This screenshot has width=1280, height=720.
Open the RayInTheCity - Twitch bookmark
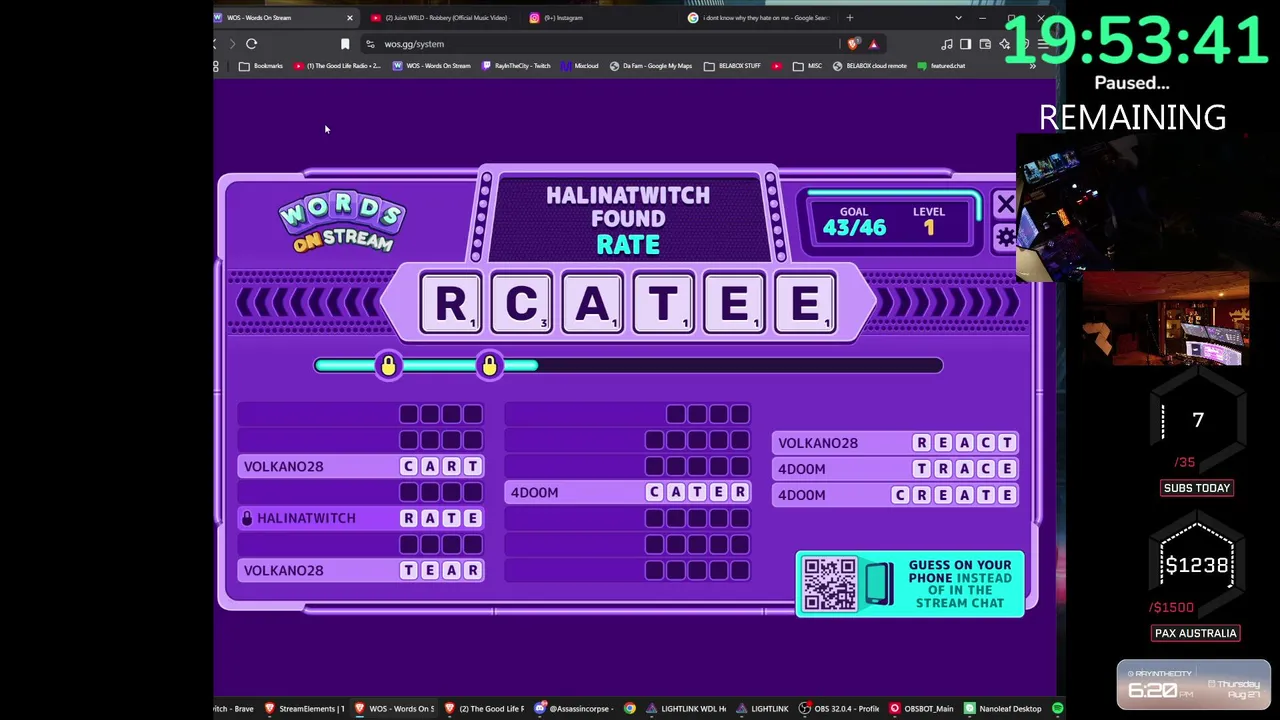[516, 66]
